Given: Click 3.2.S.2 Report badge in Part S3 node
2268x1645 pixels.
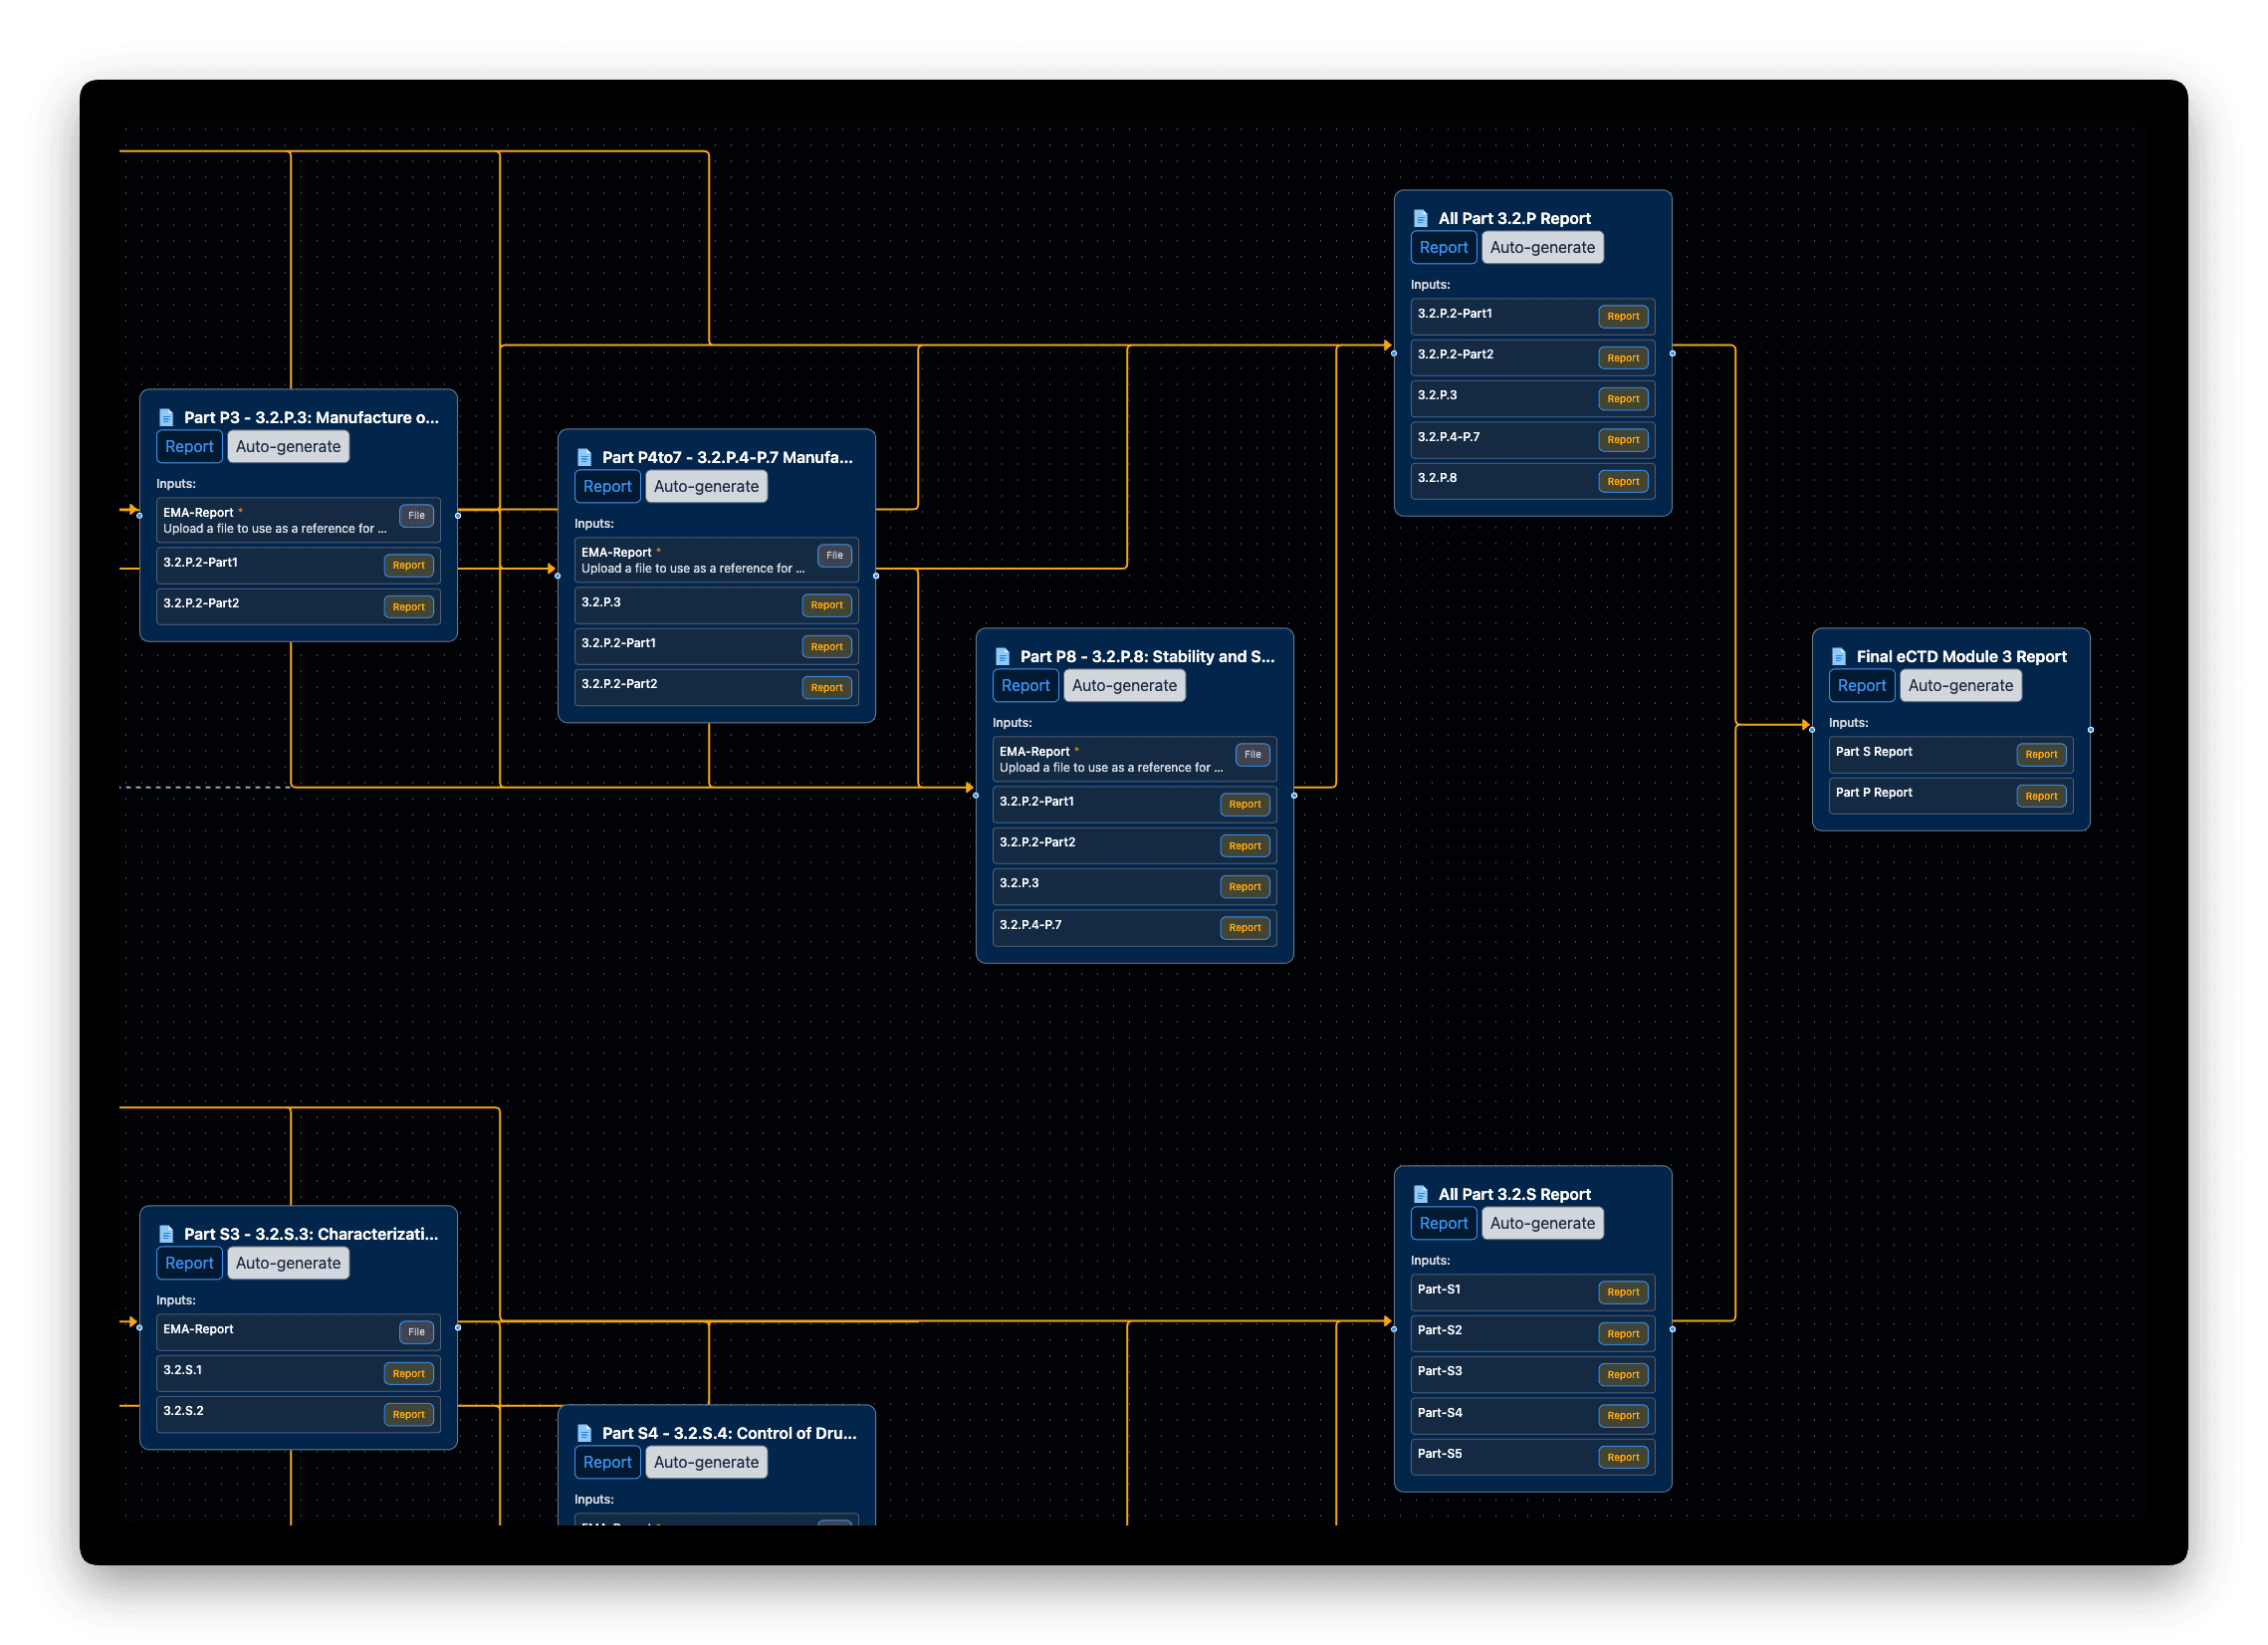Looking at the screenshot, I should coord(408,1415).
